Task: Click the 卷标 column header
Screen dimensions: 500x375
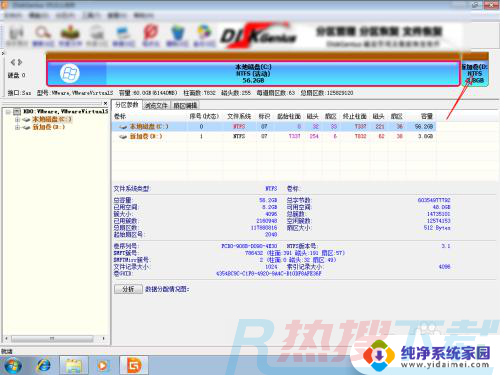Action: [120, 116]
